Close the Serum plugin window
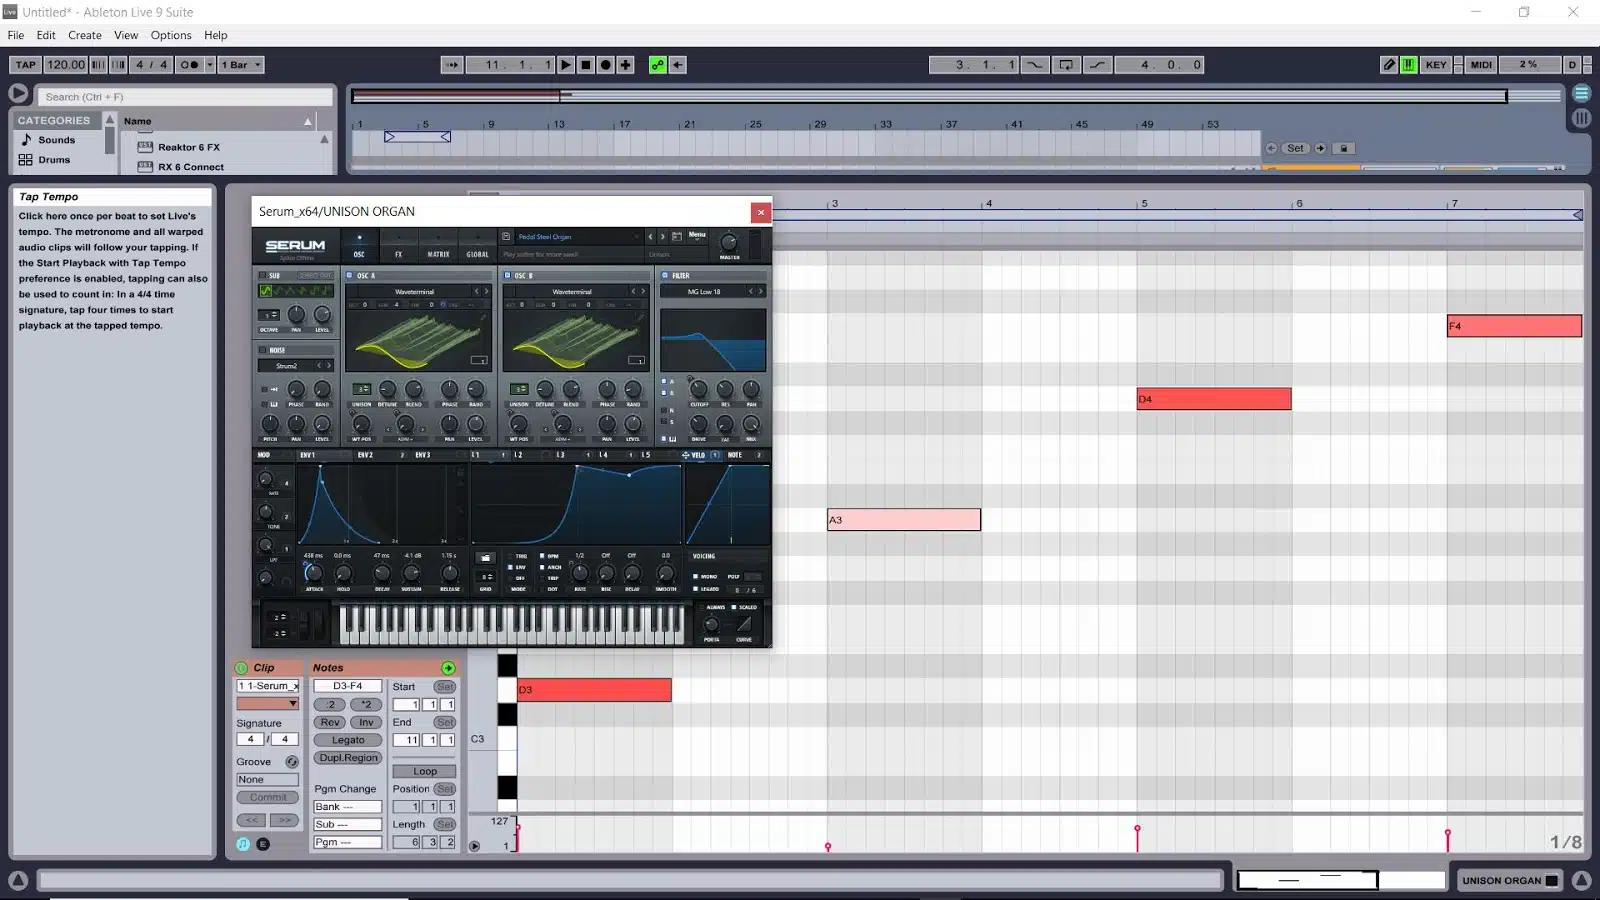Screen dimensions: 1600x900 coord(761,212)
